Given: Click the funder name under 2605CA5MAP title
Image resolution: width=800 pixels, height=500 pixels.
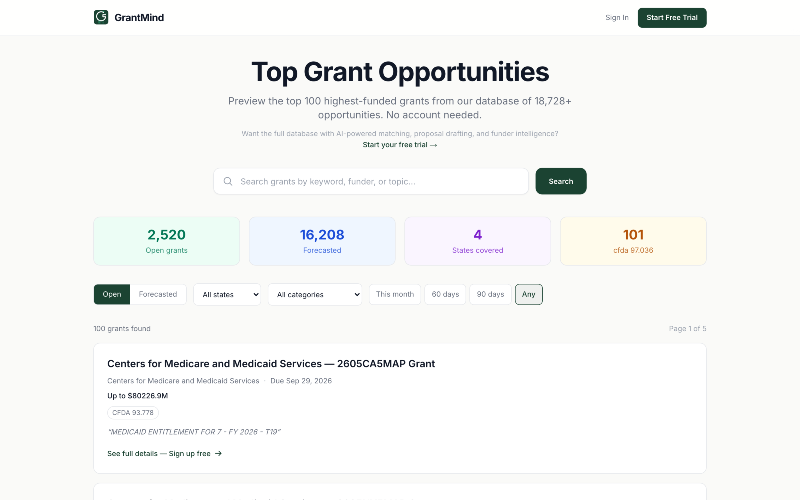Looking at the screenshot, I should (183, 381).
